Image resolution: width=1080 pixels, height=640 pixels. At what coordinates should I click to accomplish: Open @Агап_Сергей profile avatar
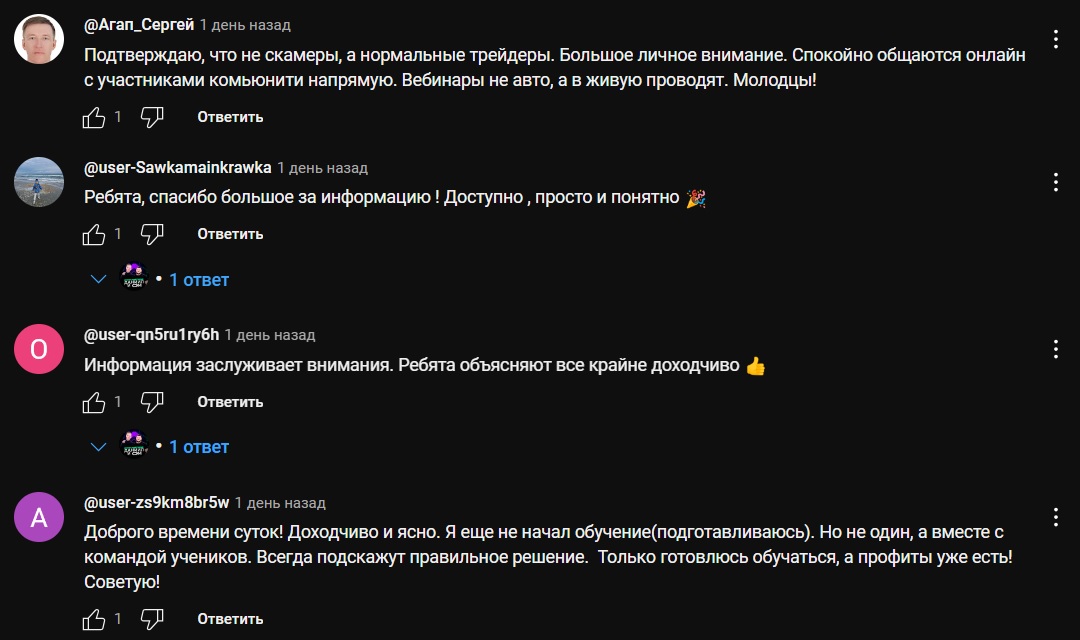39,40
